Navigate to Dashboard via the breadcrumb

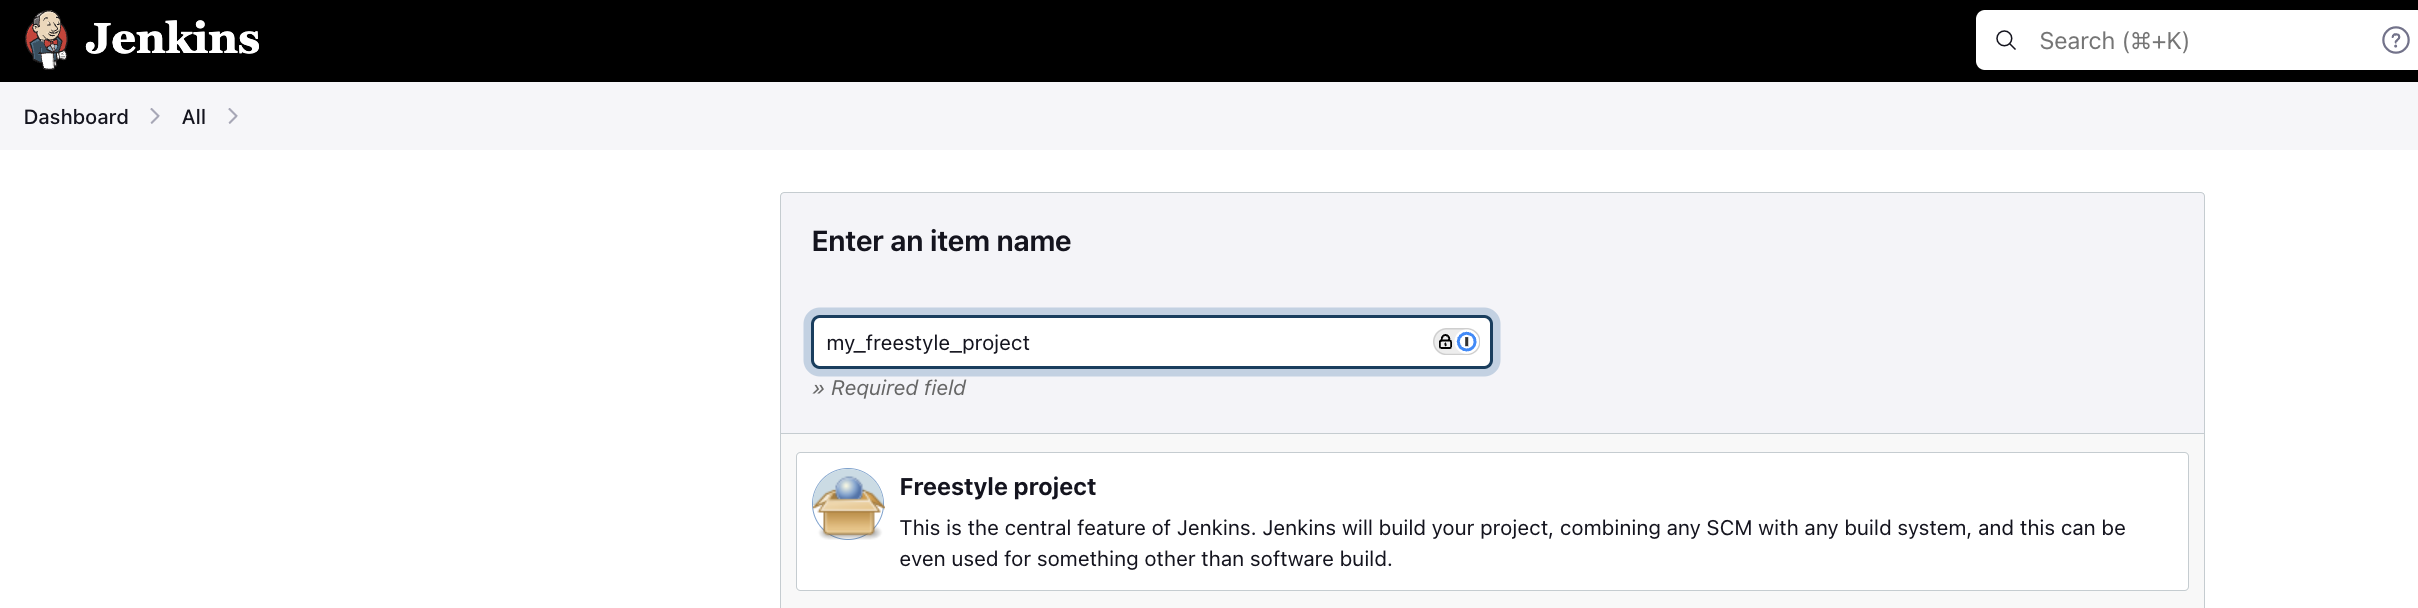[x=75, y=116]
